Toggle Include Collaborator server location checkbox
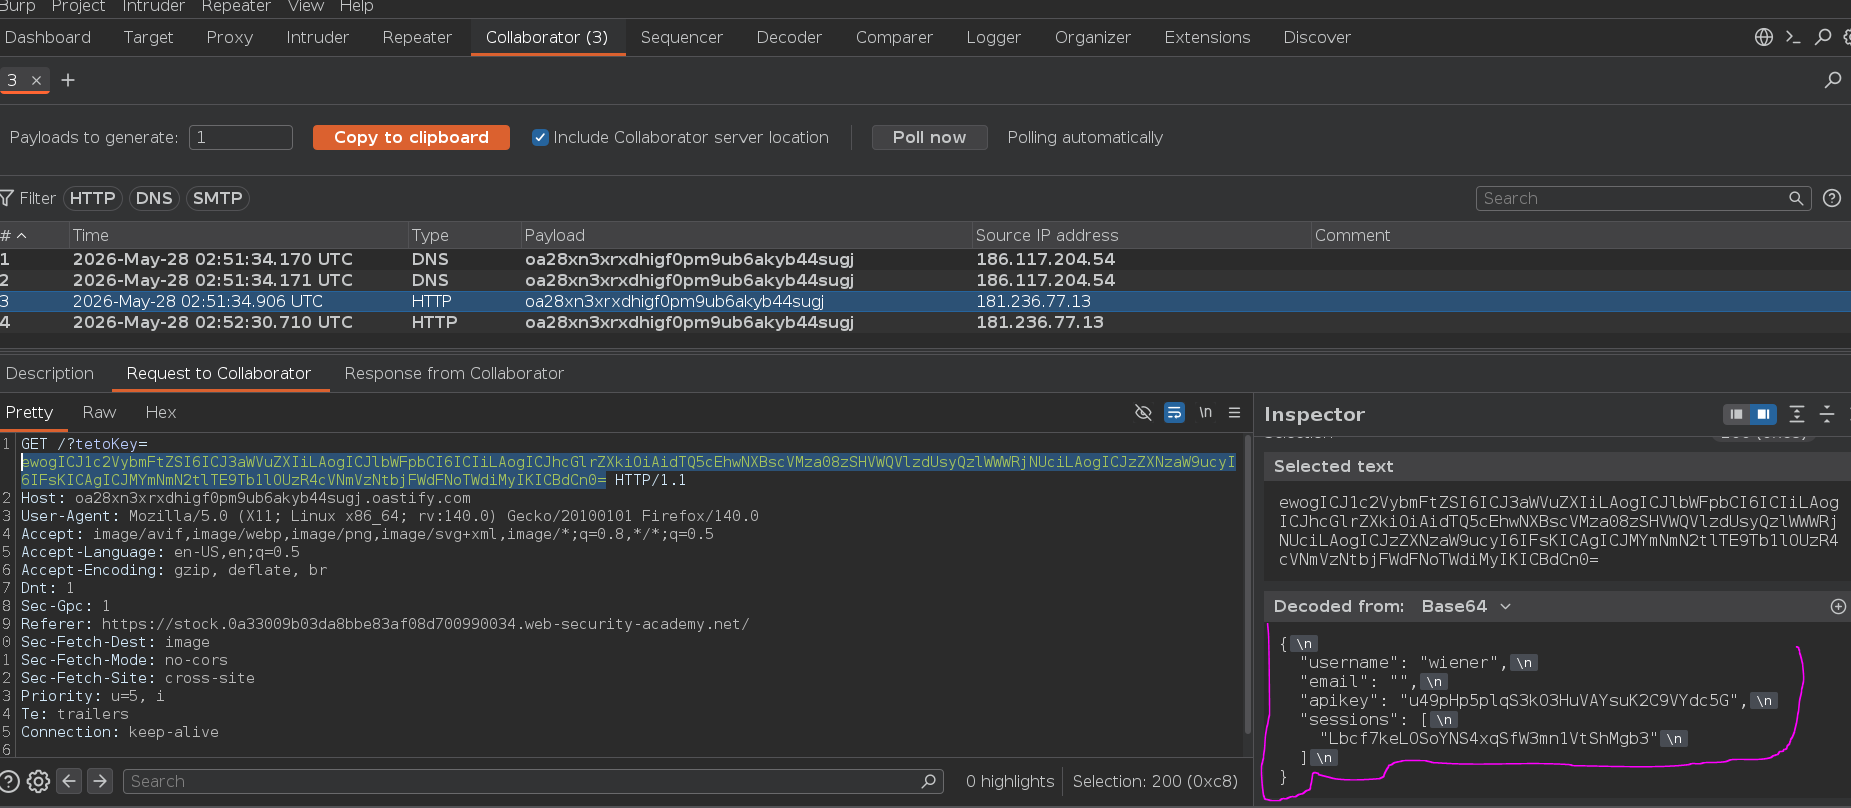1851x808 pixels. point(540,137)
